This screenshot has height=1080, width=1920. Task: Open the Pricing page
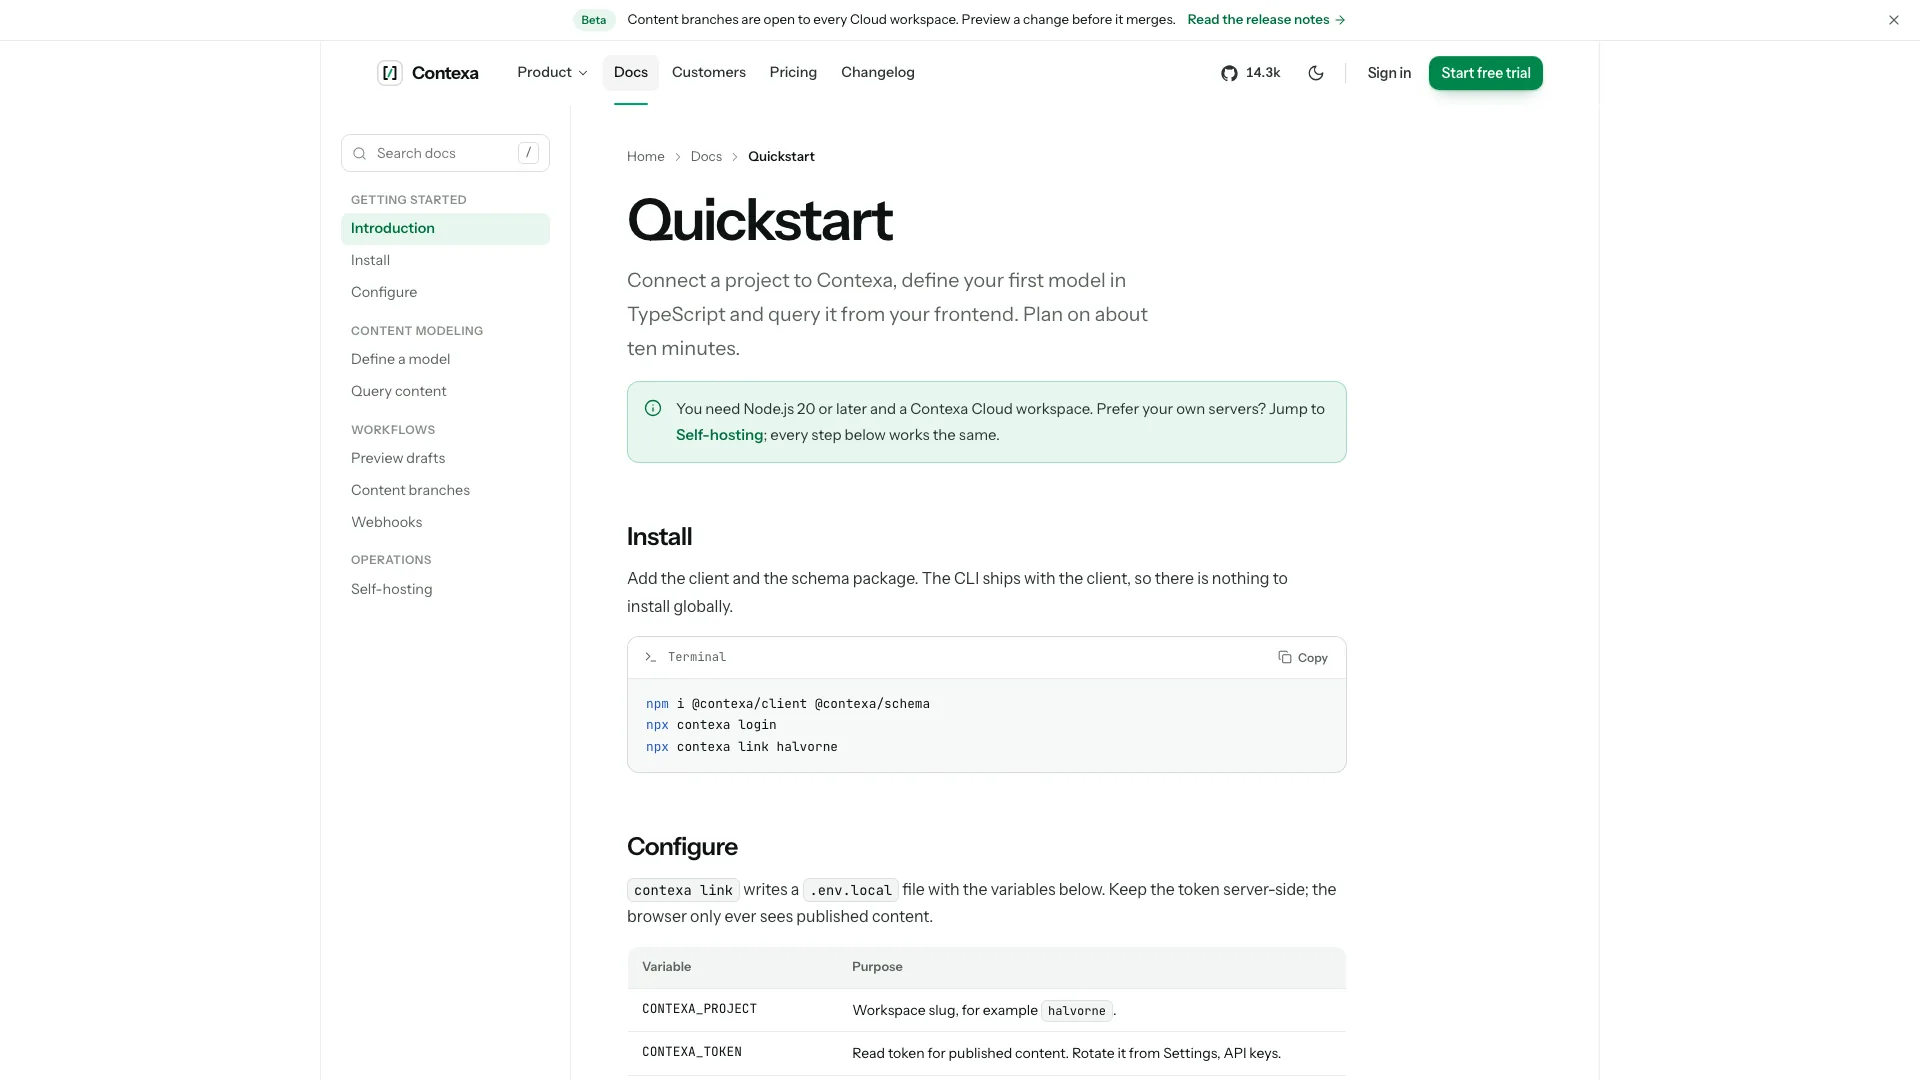[793, 73]
